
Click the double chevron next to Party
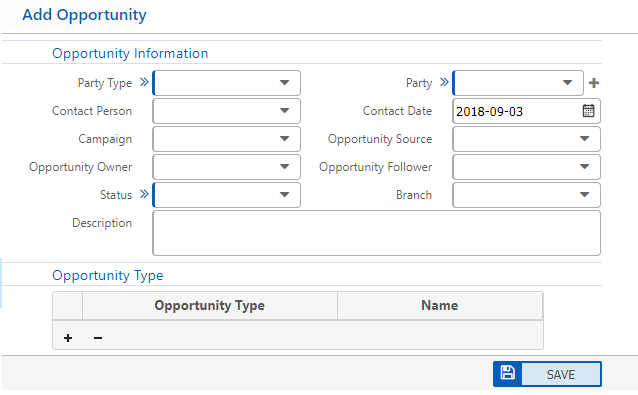pos(444,82)
